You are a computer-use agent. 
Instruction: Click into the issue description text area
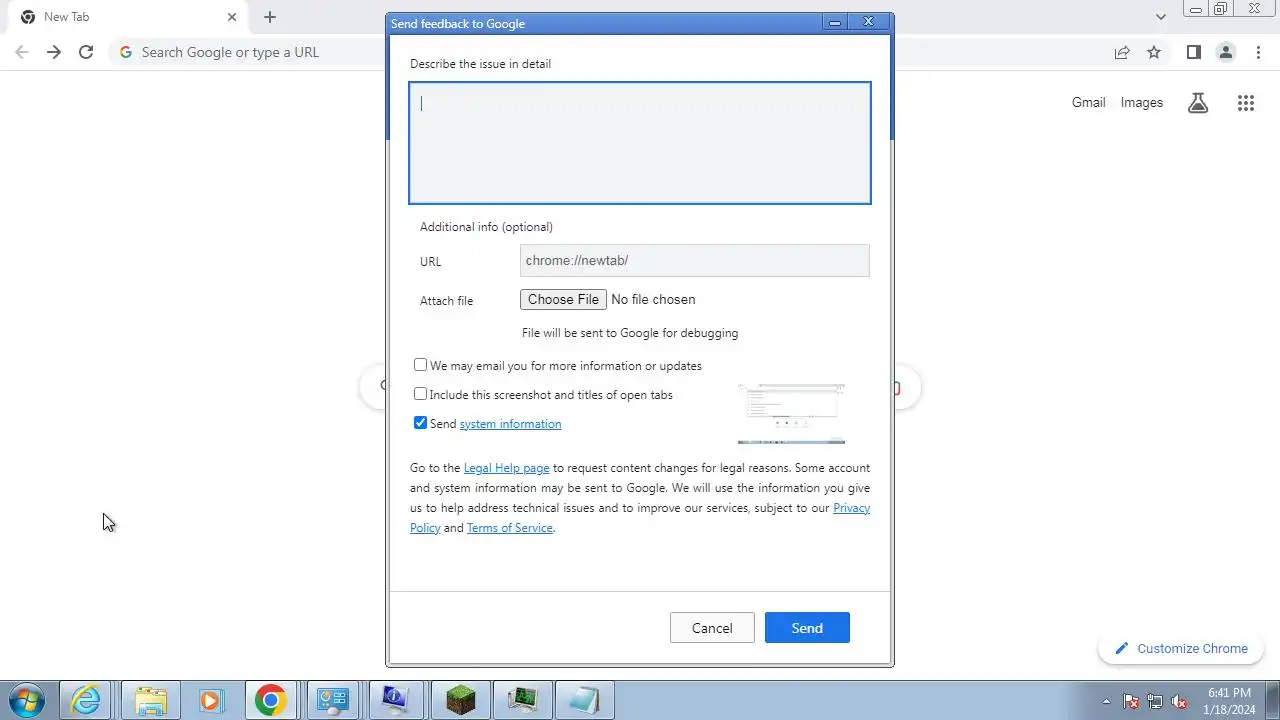[x=640, y=143]
